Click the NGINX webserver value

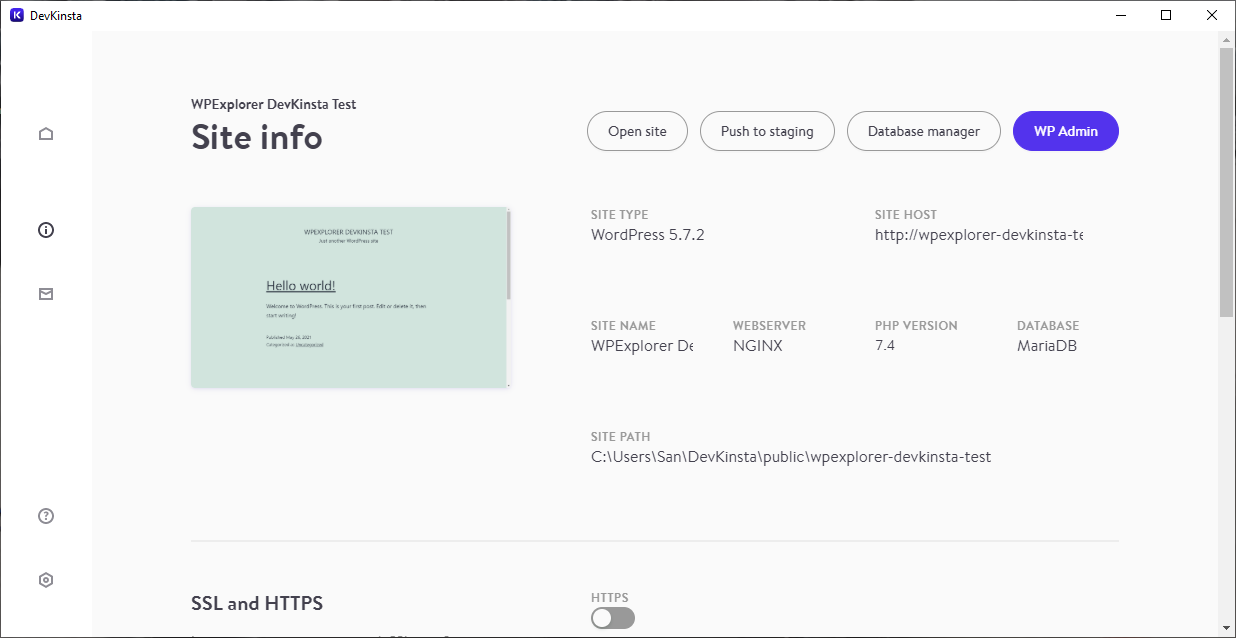[x=758, y=346]
